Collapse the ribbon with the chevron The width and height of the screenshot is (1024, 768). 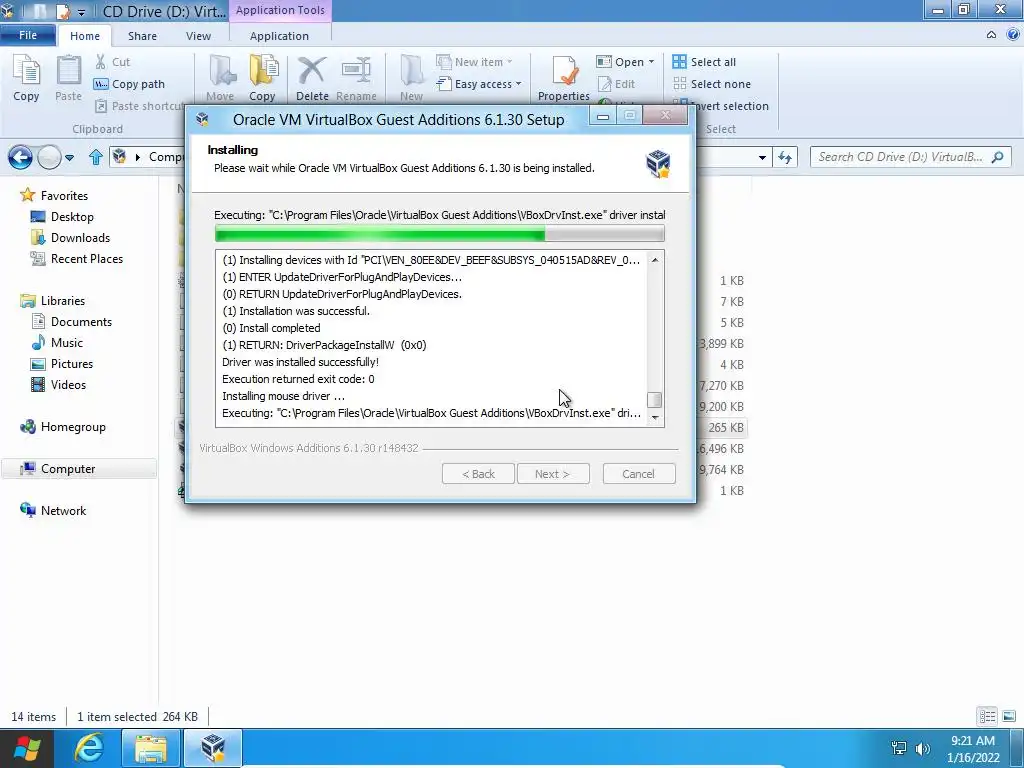tap(991, 35)
